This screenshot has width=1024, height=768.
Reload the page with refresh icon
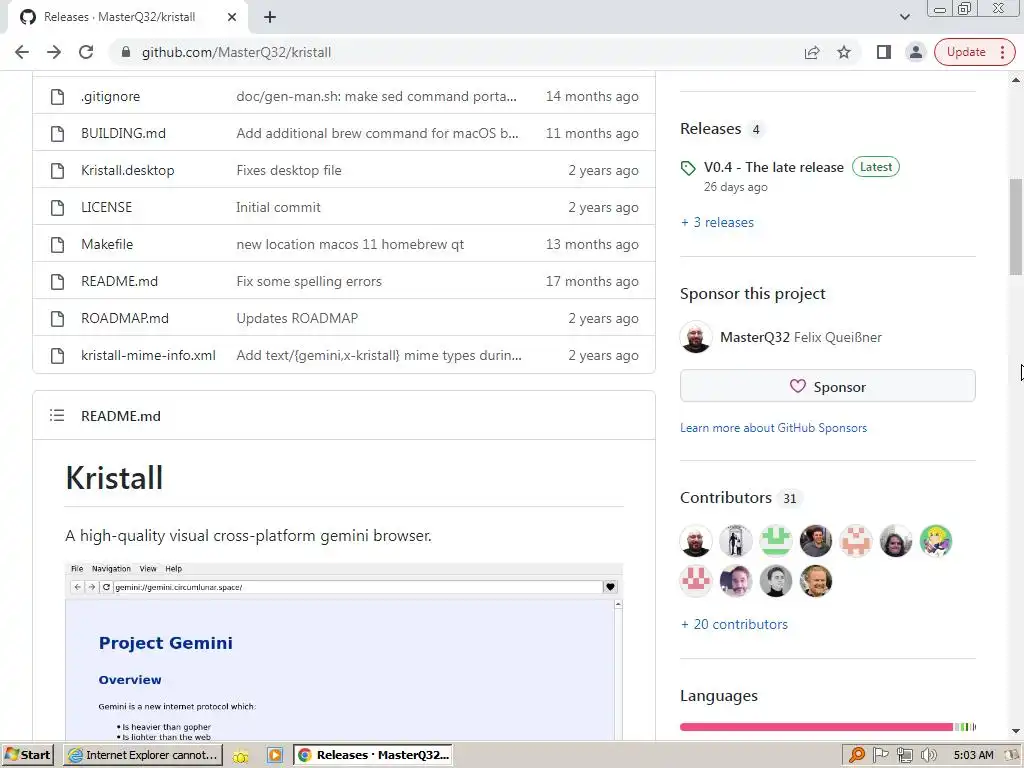pyautogui.click(x=86, y=52)
